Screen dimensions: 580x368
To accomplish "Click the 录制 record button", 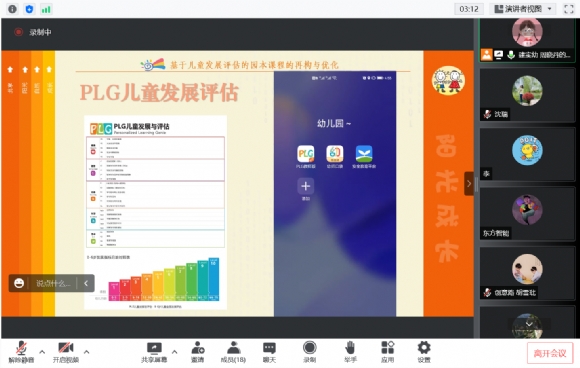I will [x=310, y=352].
